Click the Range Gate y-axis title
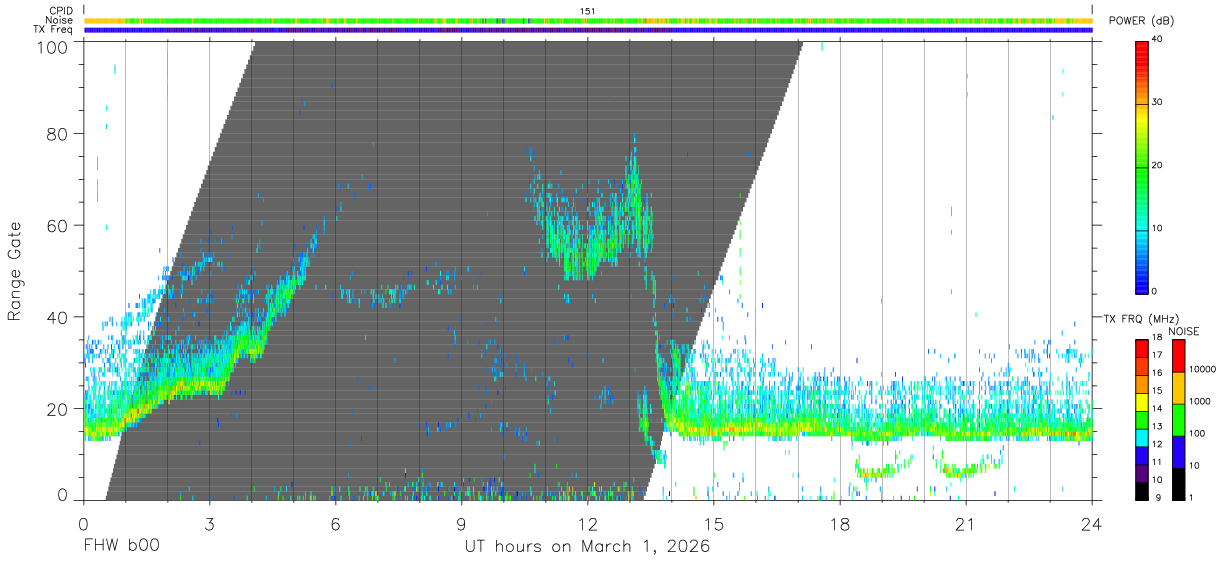Viewport: 1228px width, 567px height. point(15,271)
